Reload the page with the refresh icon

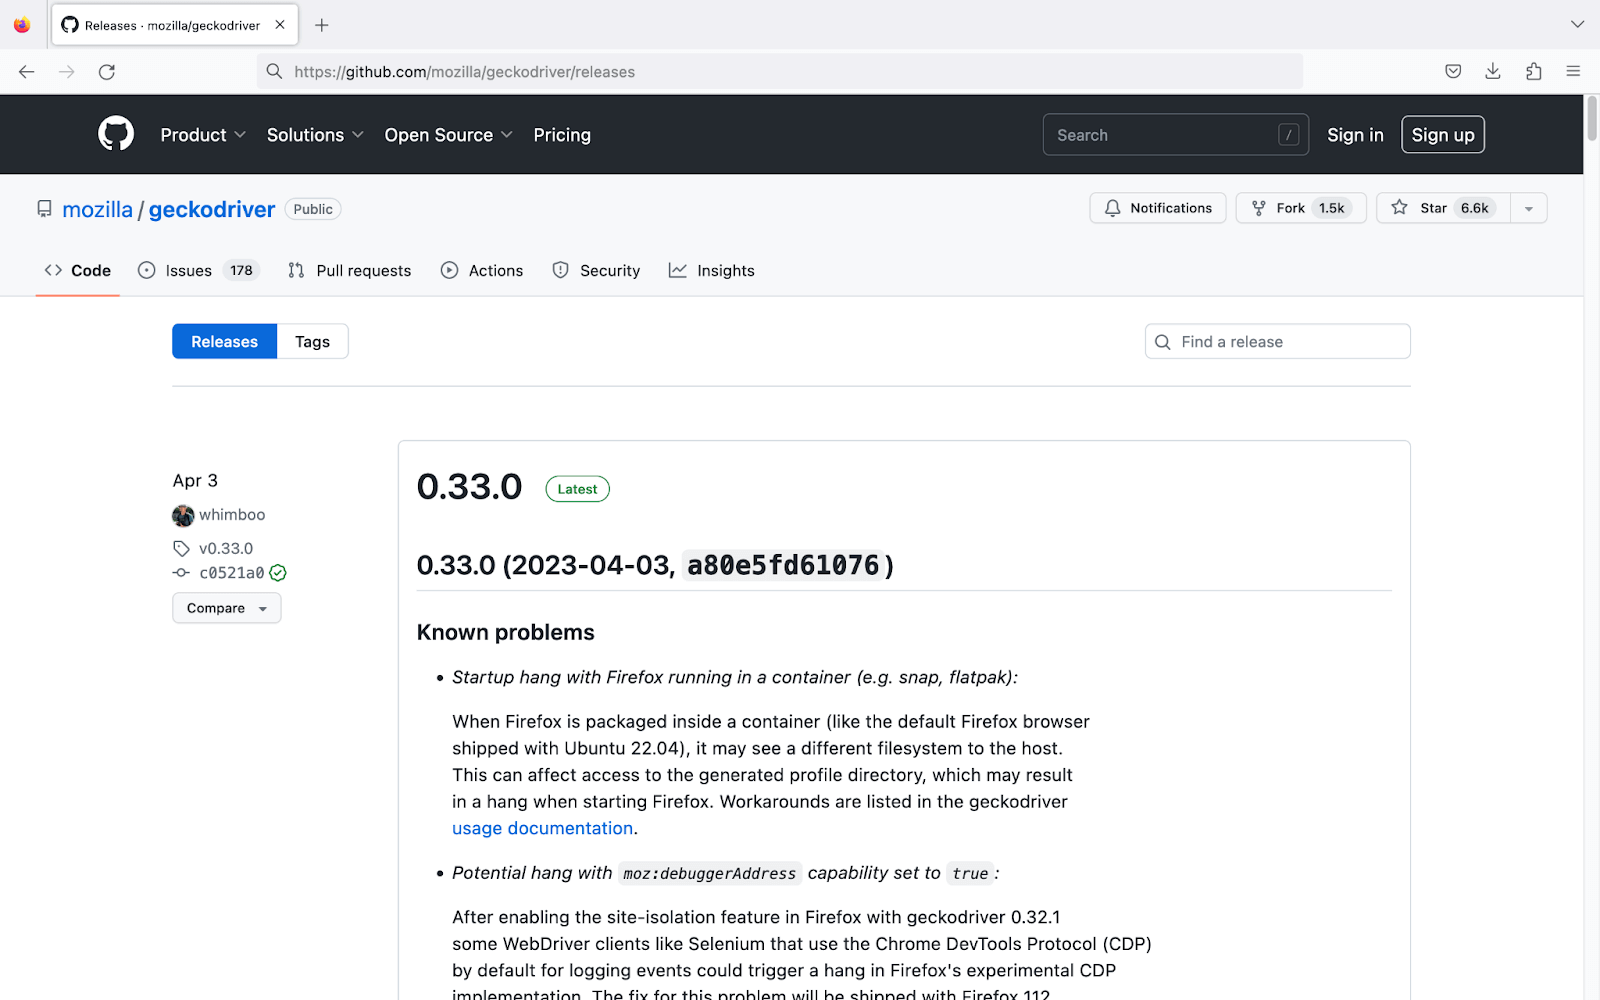(107, 72)
